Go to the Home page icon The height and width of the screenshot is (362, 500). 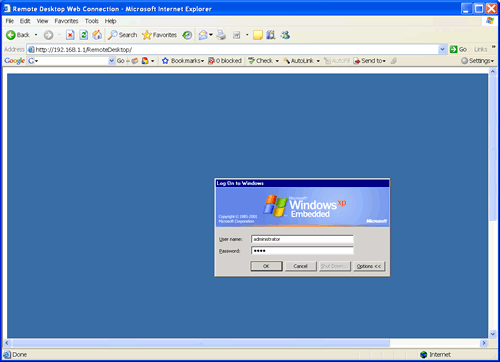pyautogui.click(x=97, y=35)
